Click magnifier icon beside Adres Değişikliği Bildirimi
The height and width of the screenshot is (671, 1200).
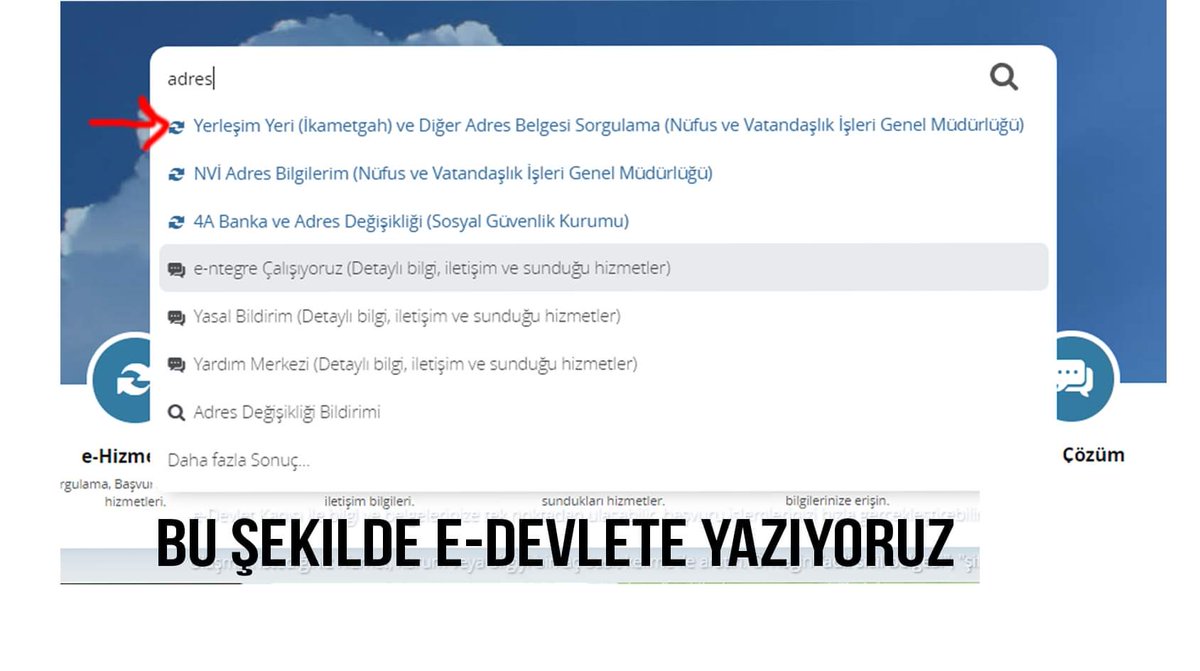click(176, 411)
